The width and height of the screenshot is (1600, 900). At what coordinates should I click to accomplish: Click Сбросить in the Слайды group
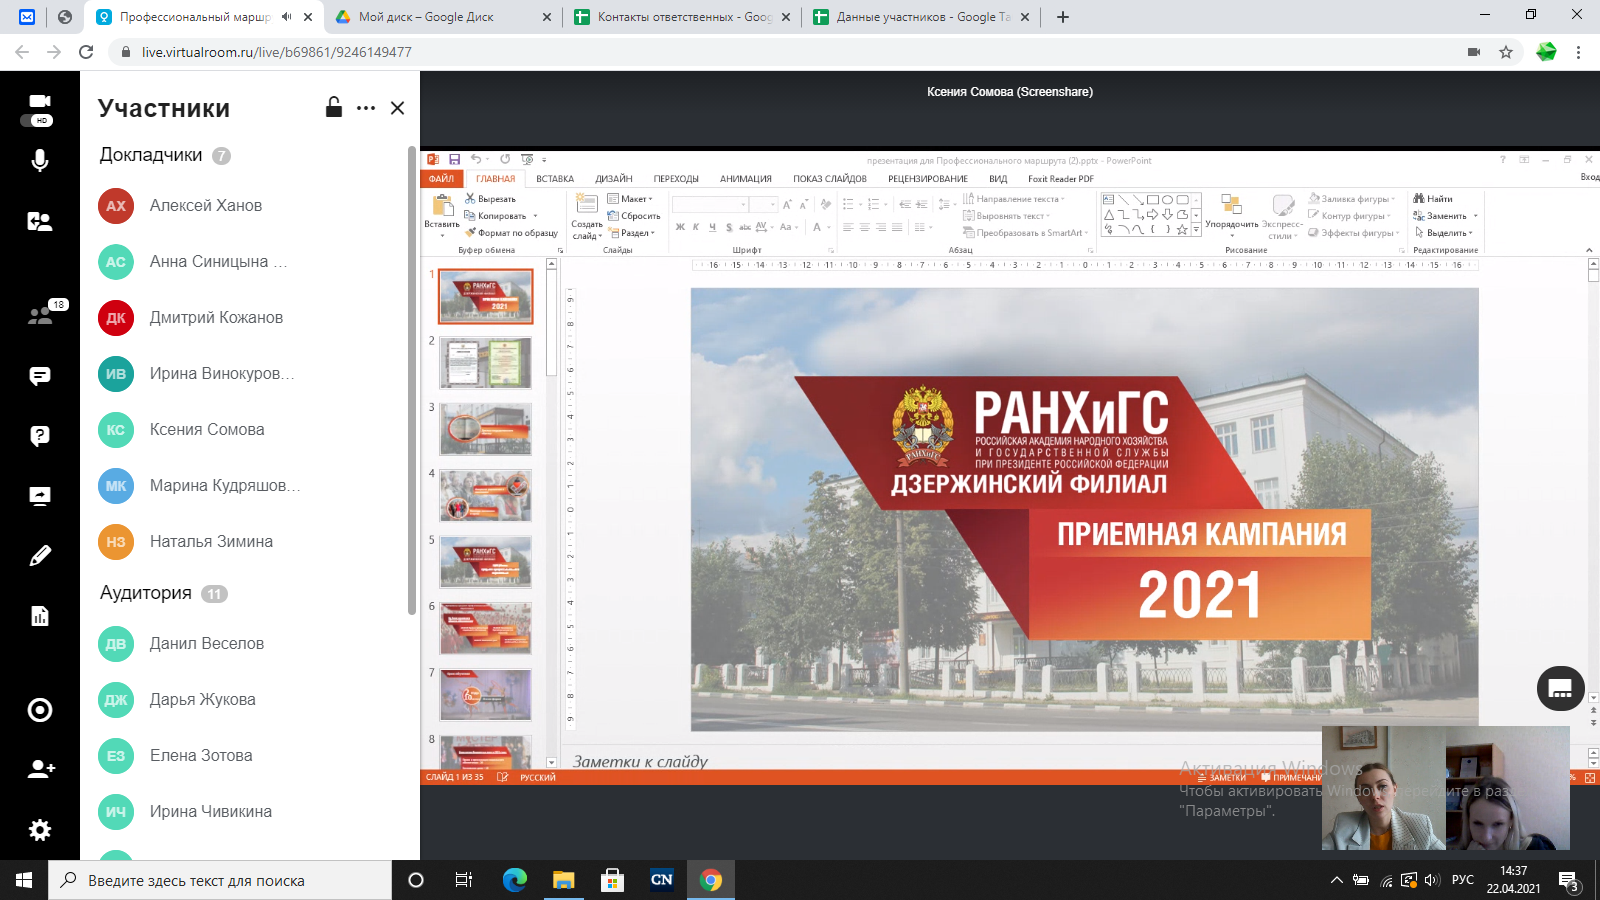pyautogui.click(x=634, y=216)
